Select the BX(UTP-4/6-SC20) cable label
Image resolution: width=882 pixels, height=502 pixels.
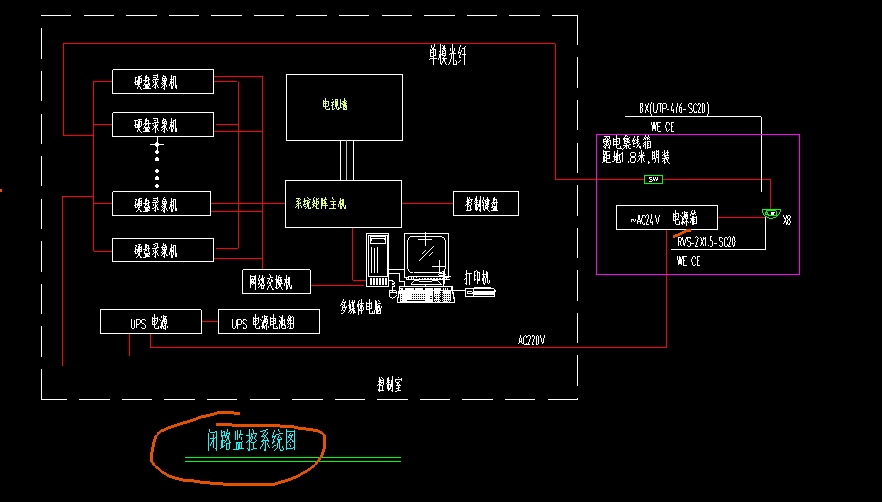(674, 109)
